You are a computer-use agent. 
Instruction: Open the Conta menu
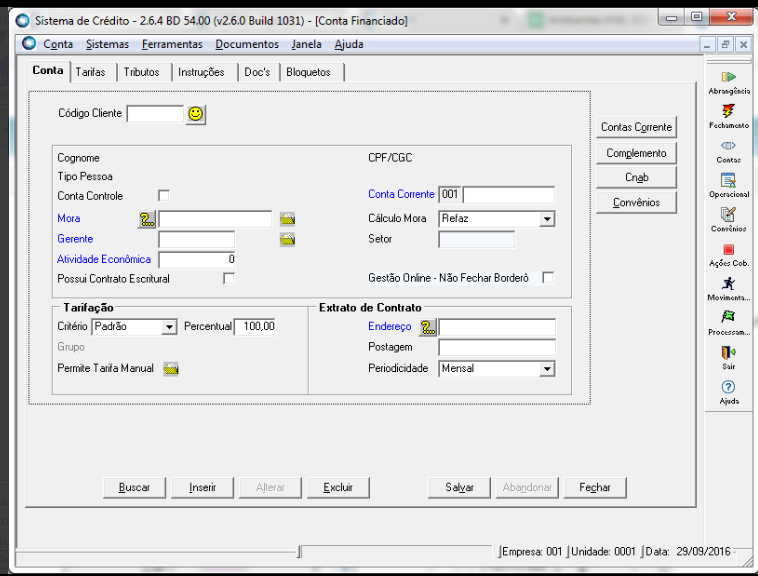point(58,44)
